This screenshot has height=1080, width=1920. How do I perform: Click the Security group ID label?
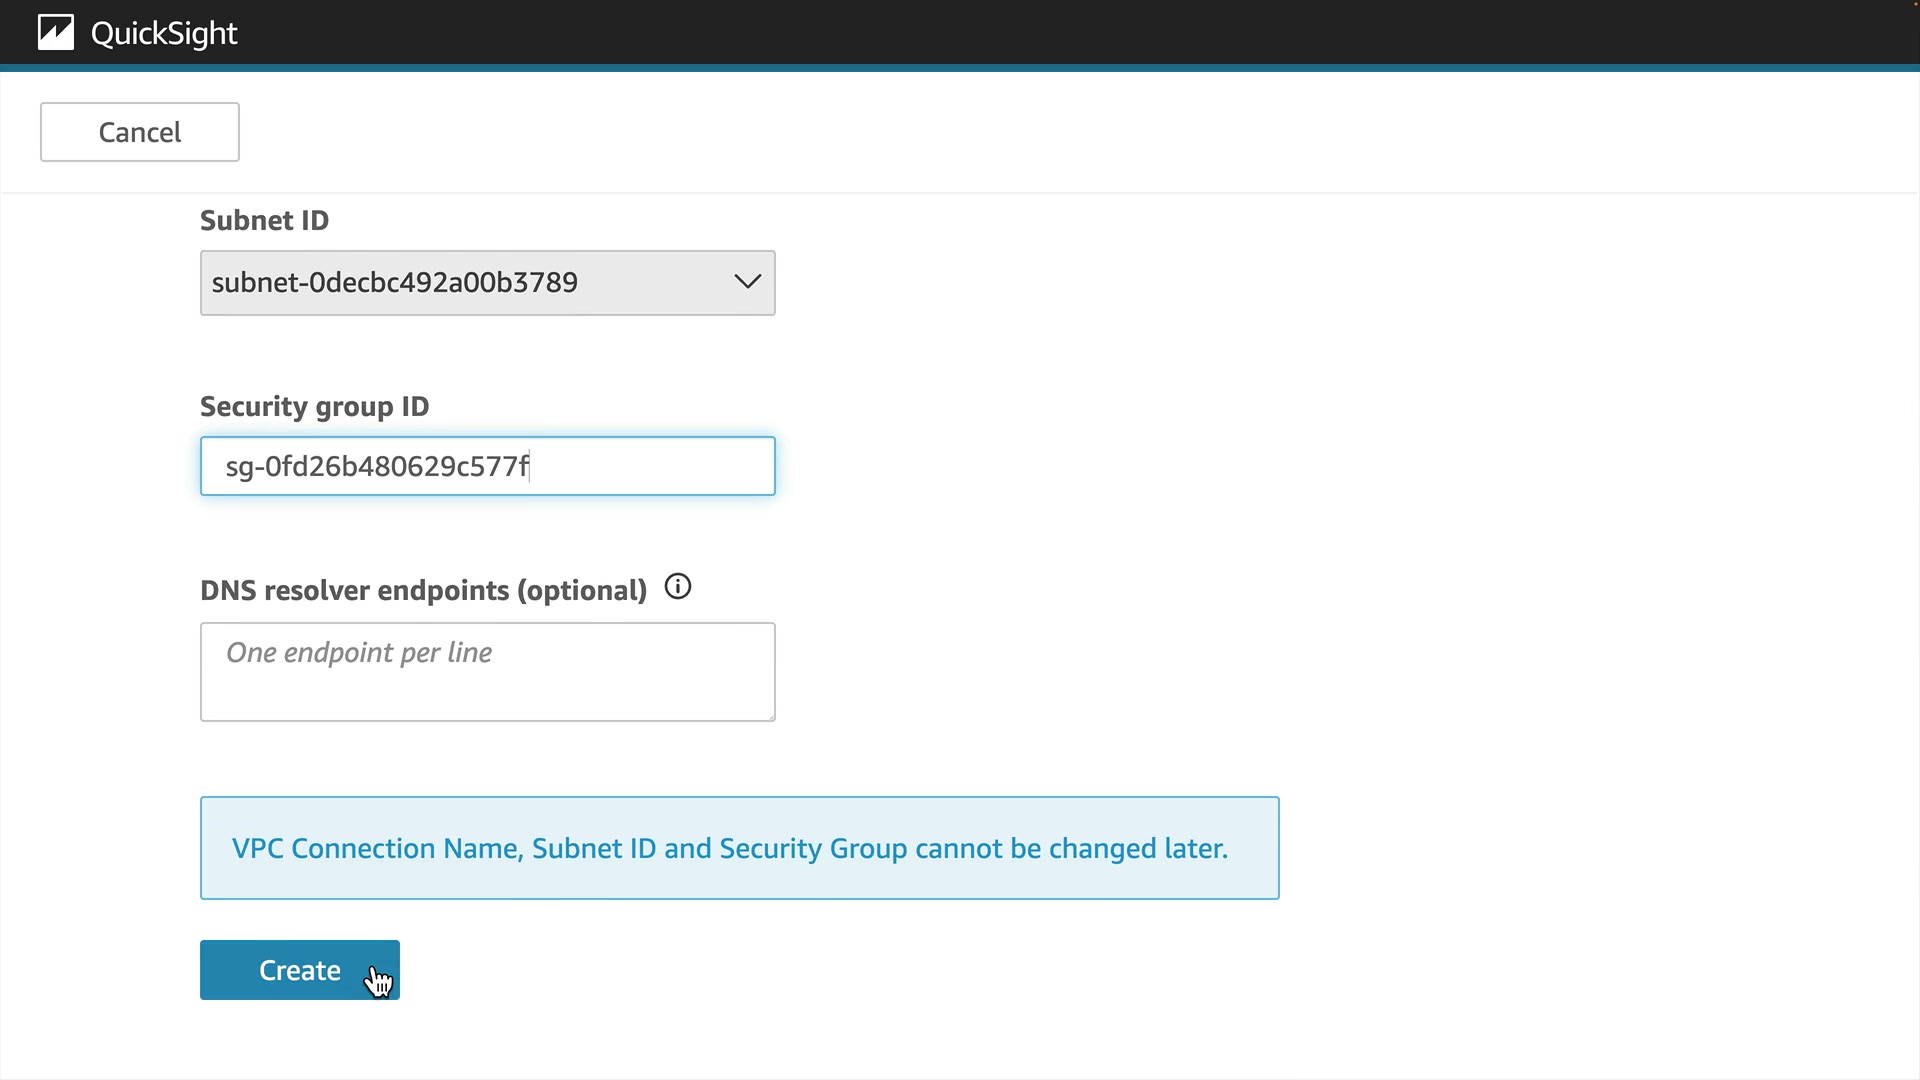point(314,407)
